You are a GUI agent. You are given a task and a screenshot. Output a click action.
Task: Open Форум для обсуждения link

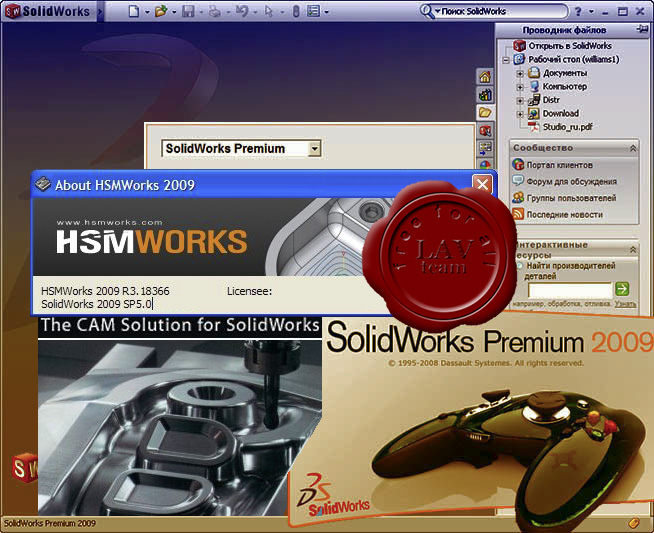(x=571, y=182)
